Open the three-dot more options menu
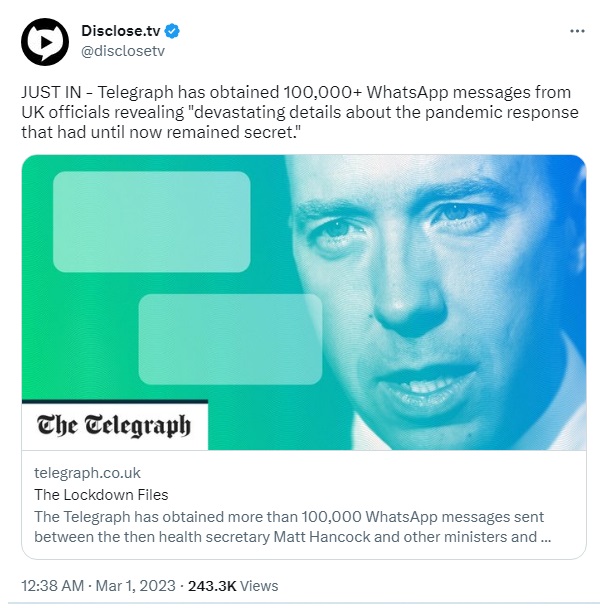The height and width of the screenshot is (614, 600). click(x=577, y=31)
